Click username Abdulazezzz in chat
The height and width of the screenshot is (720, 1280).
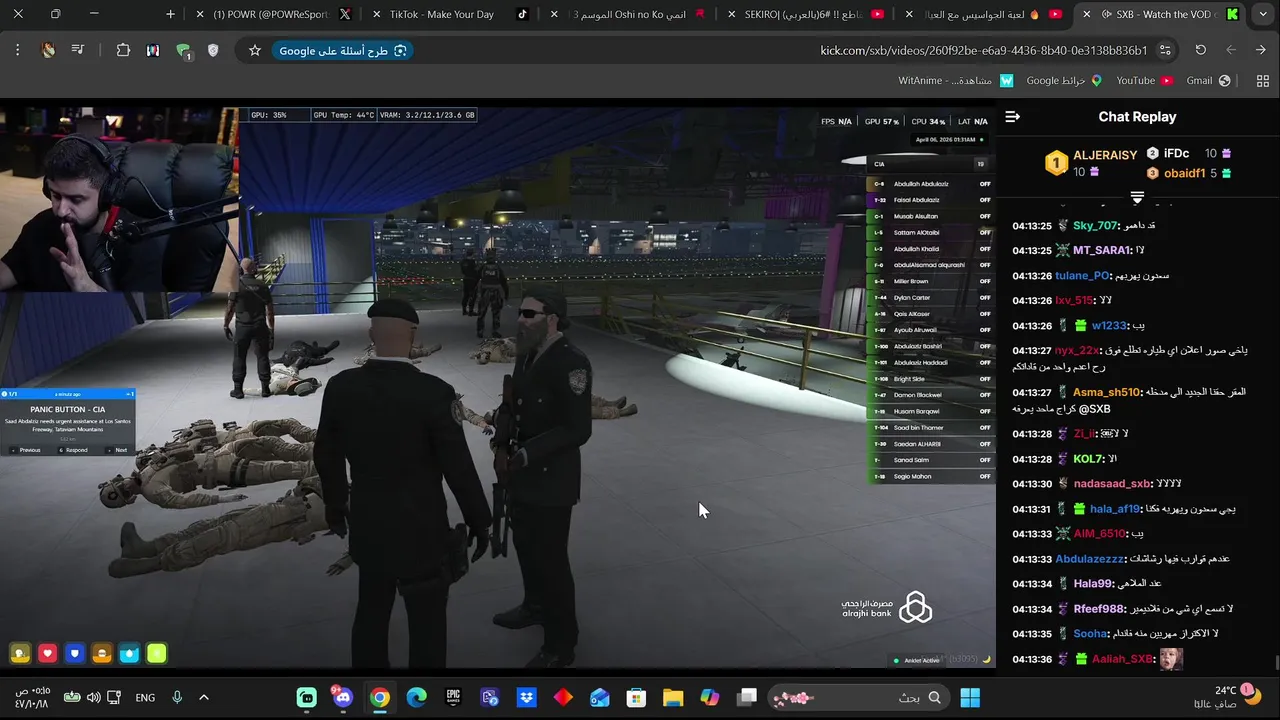(1090, 559)
